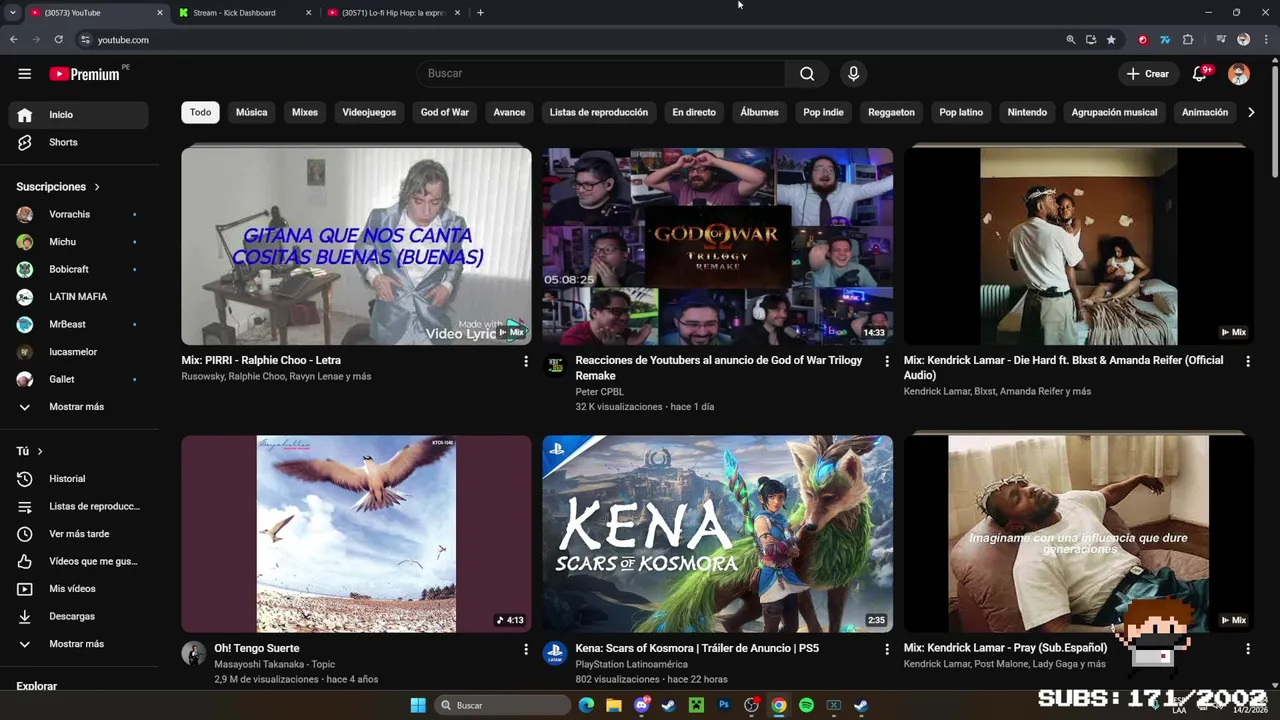Open options for God of War reactions video
Image resolution: width=1280 pixels, height=720 pixels.
point(887,362)
